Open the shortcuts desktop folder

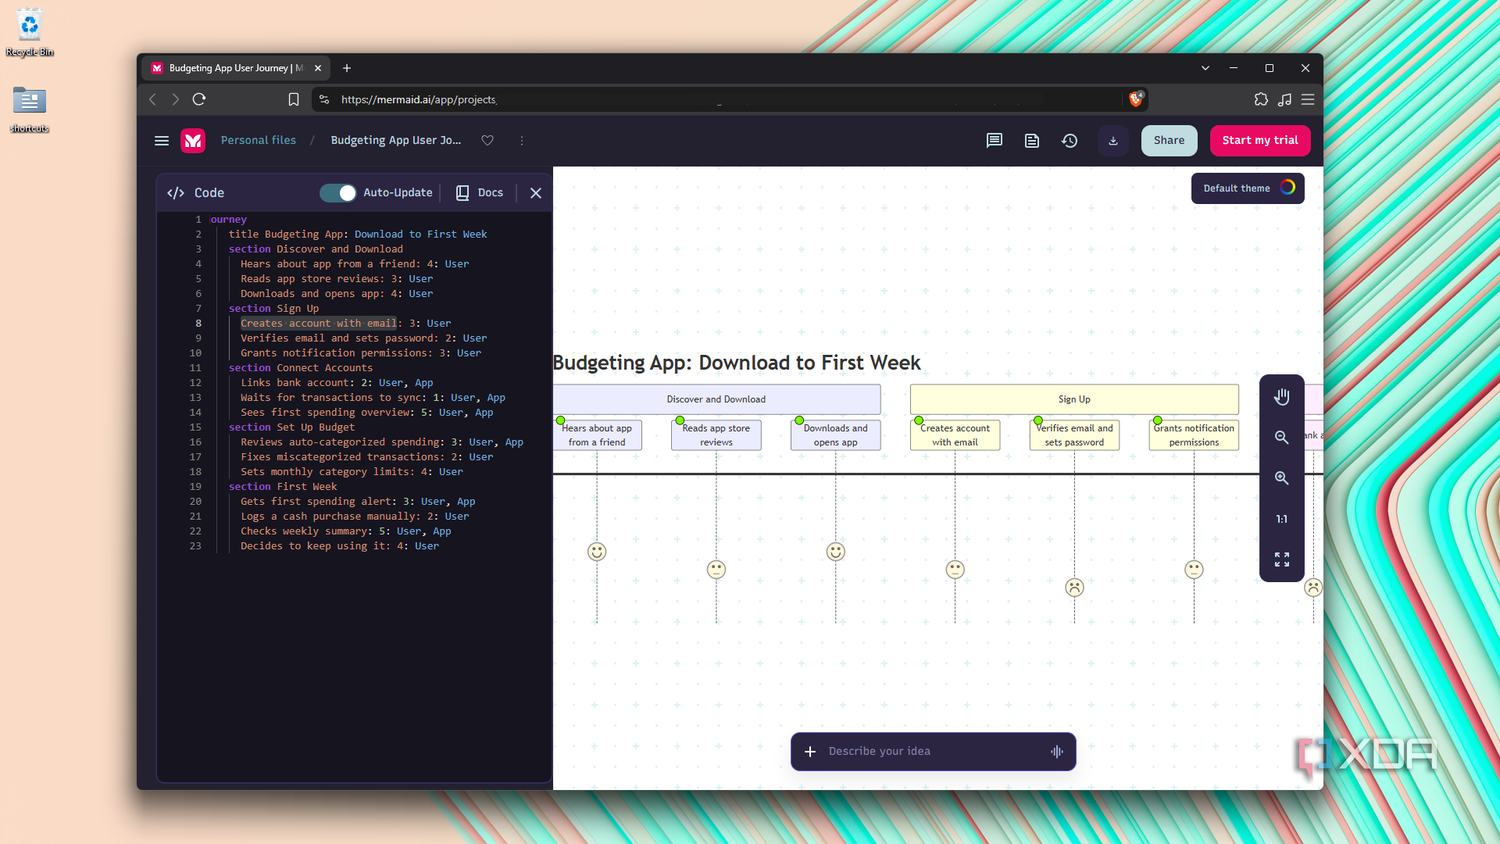(30, 110)
